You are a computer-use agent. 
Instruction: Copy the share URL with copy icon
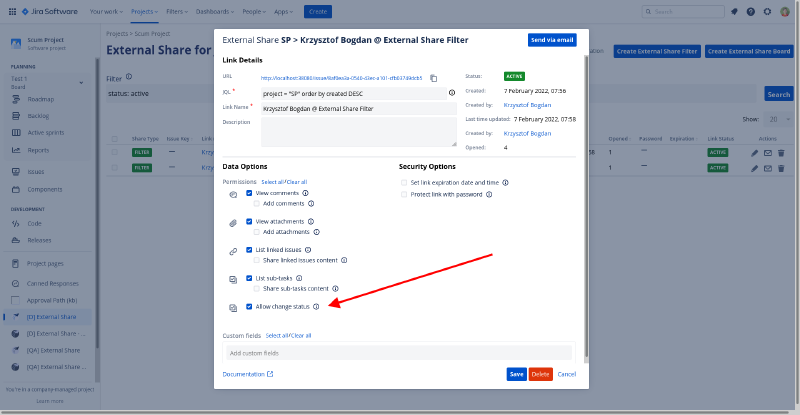click(433, 78)
